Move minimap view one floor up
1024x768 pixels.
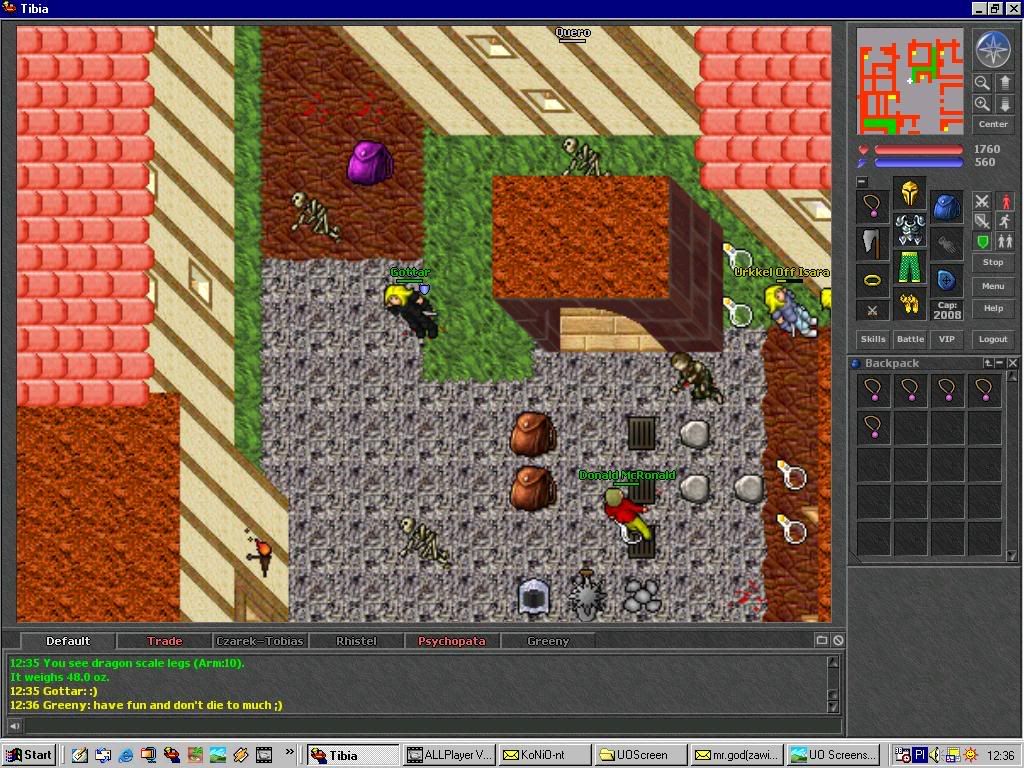1004,83
